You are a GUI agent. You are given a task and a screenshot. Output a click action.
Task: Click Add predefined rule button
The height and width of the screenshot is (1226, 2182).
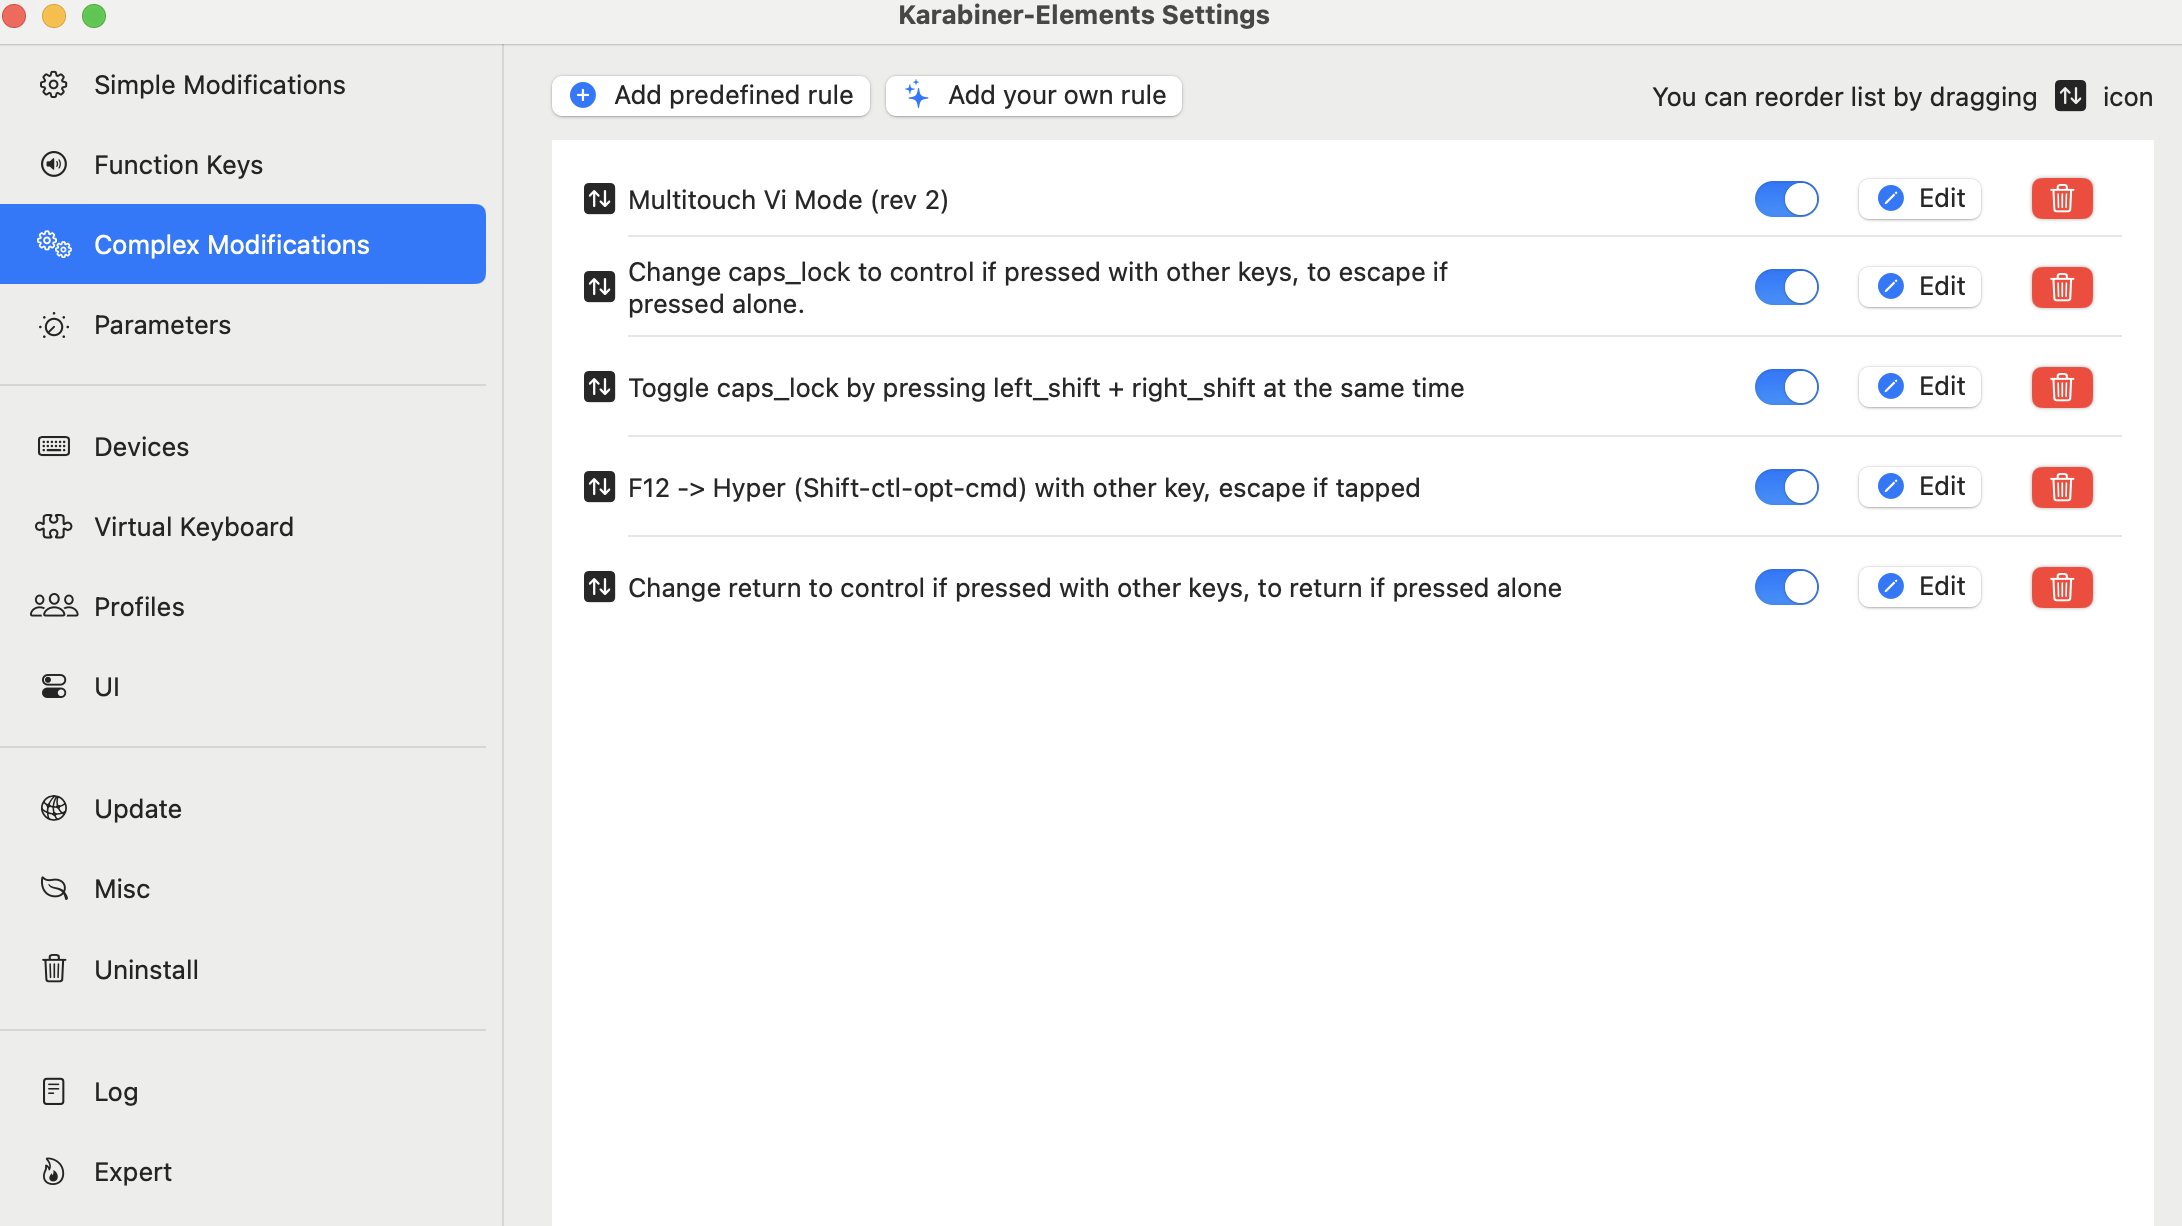click(x=711, y=95)
